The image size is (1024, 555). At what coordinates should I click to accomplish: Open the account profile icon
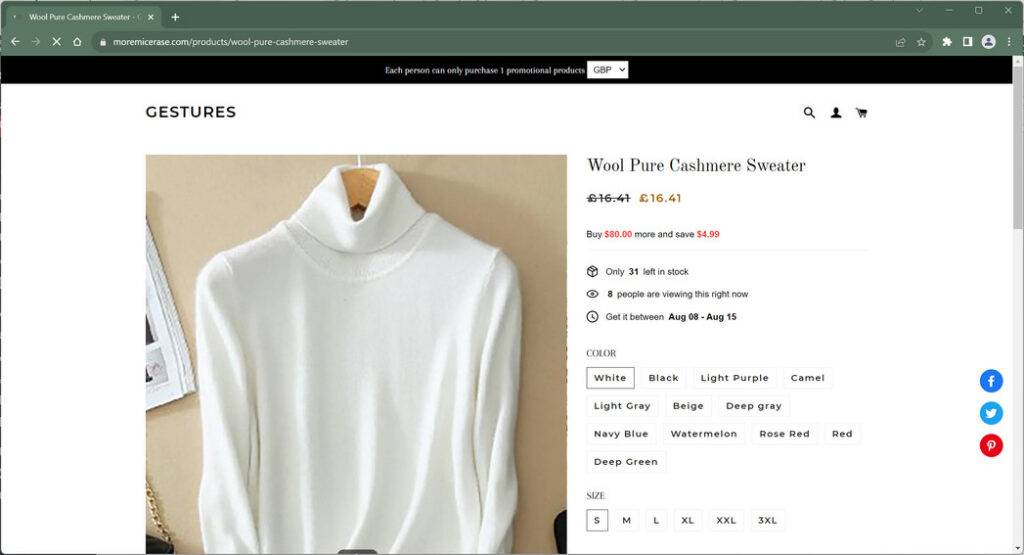[x=836, y=113]
